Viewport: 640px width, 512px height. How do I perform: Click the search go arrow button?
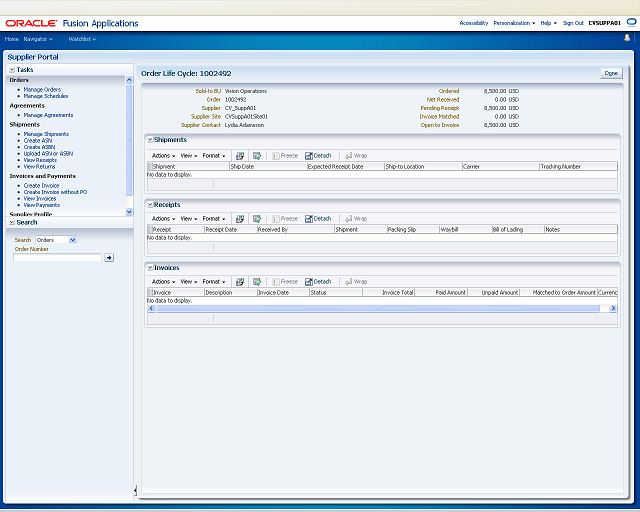(109, 258)
